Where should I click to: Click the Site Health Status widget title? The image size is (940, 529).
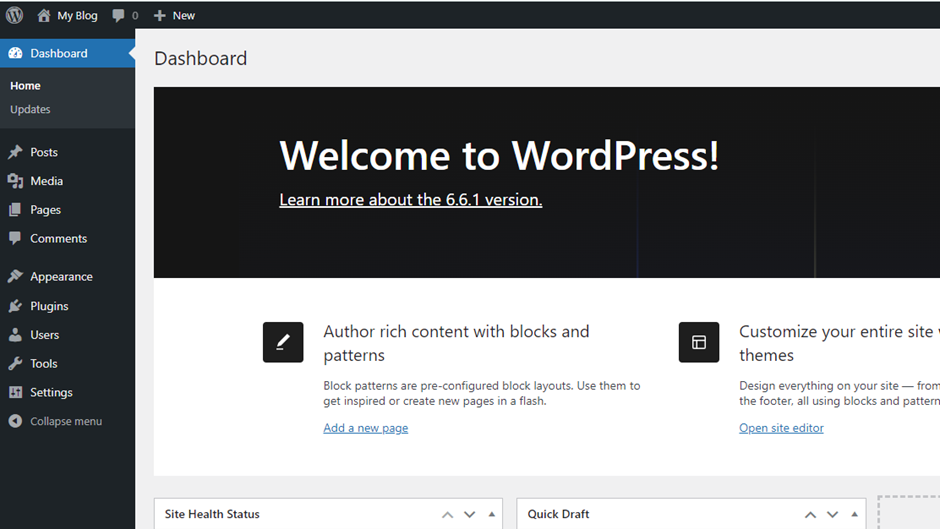pyautogui.click(x=212, y=514)
